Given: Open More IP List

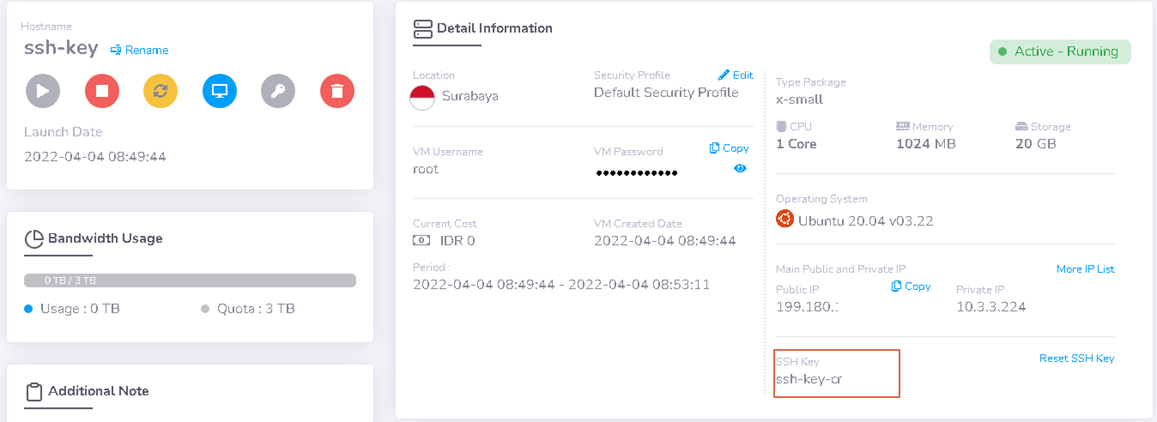Looking at the screenshot, I should click(1085, 269).
